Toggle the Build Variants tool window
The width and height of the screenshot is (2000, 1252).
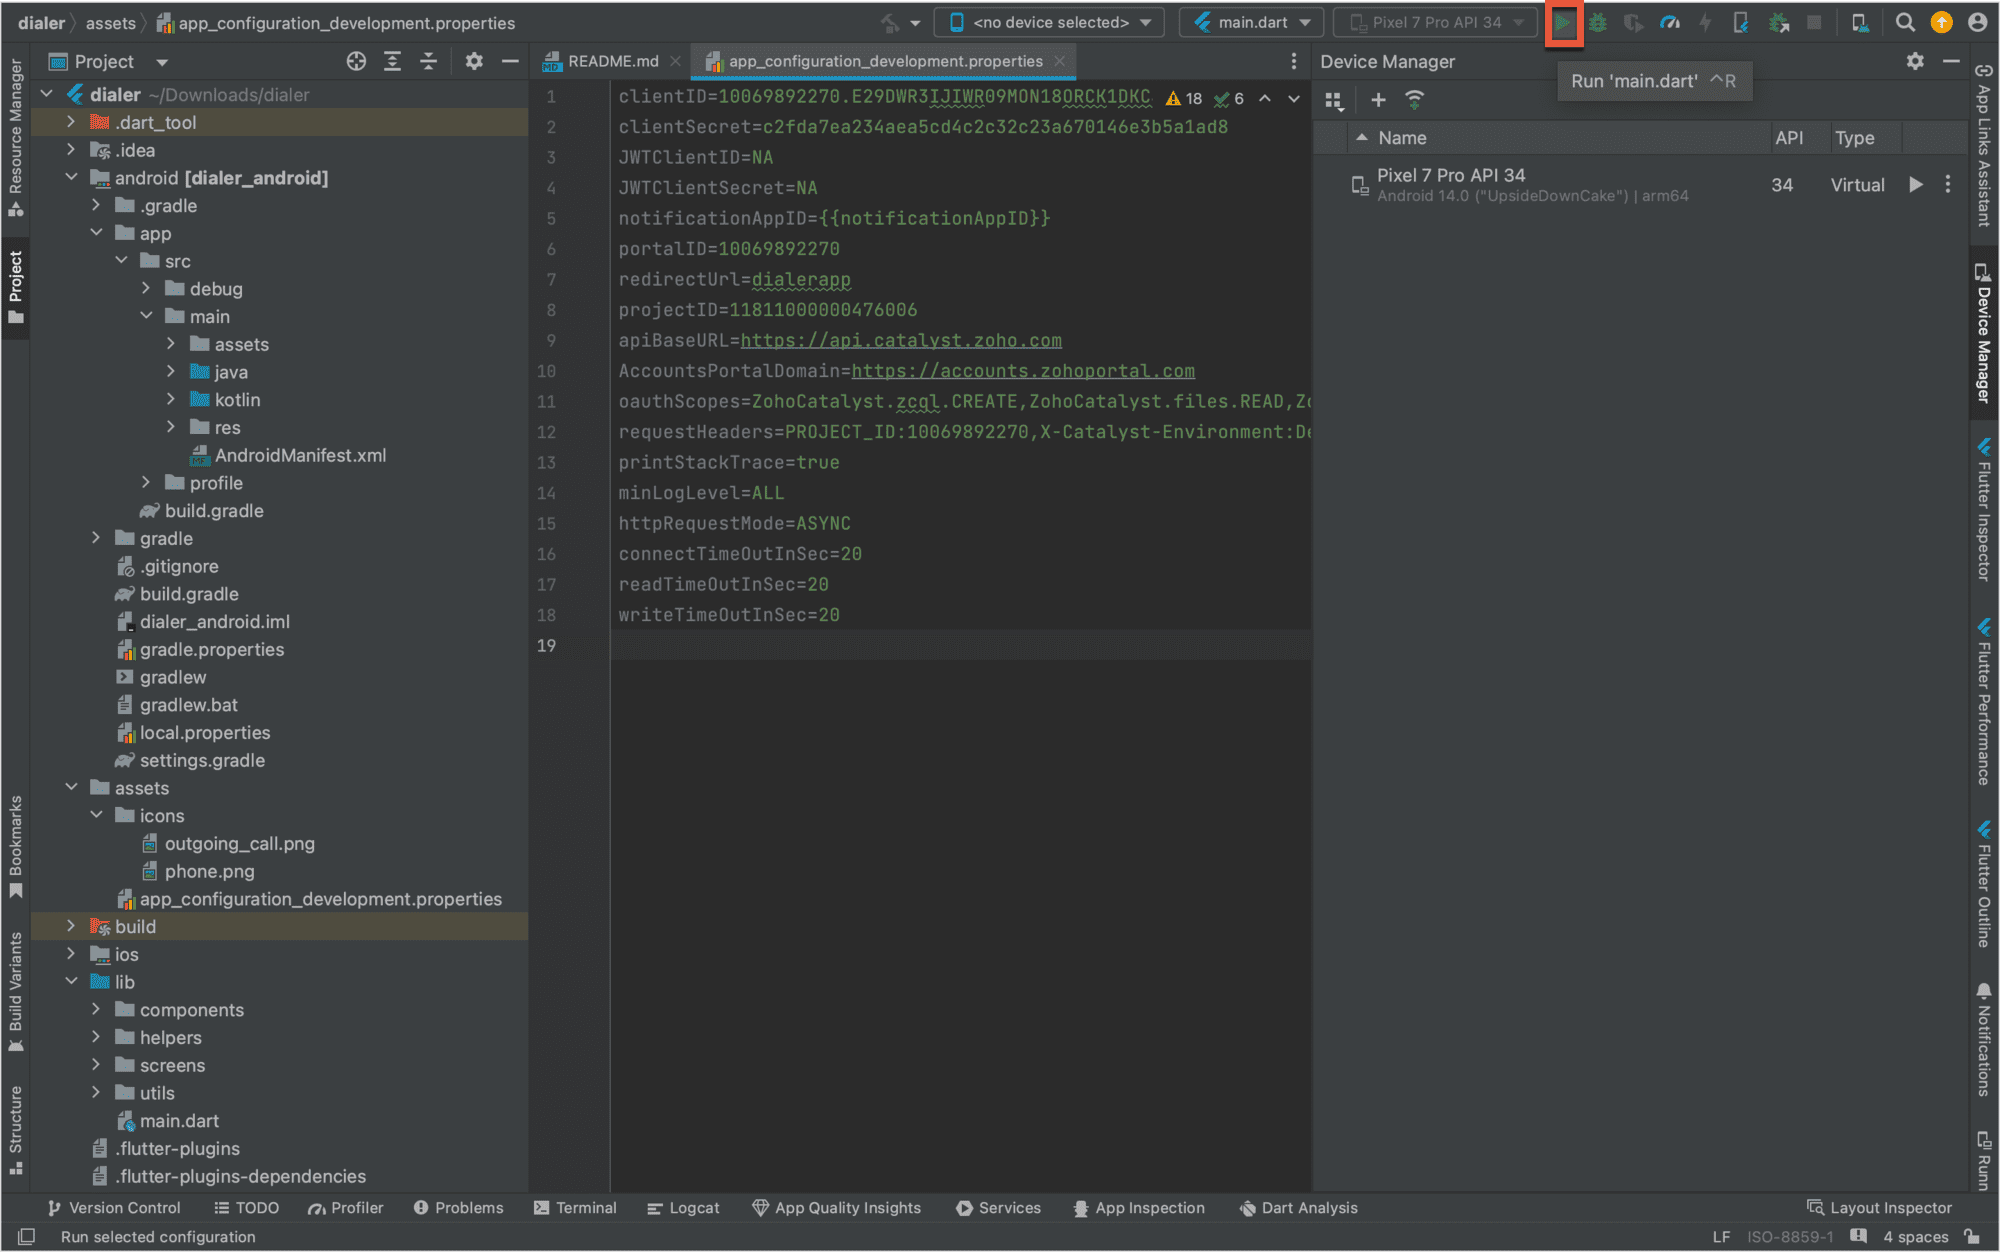(x=15, y=991)
